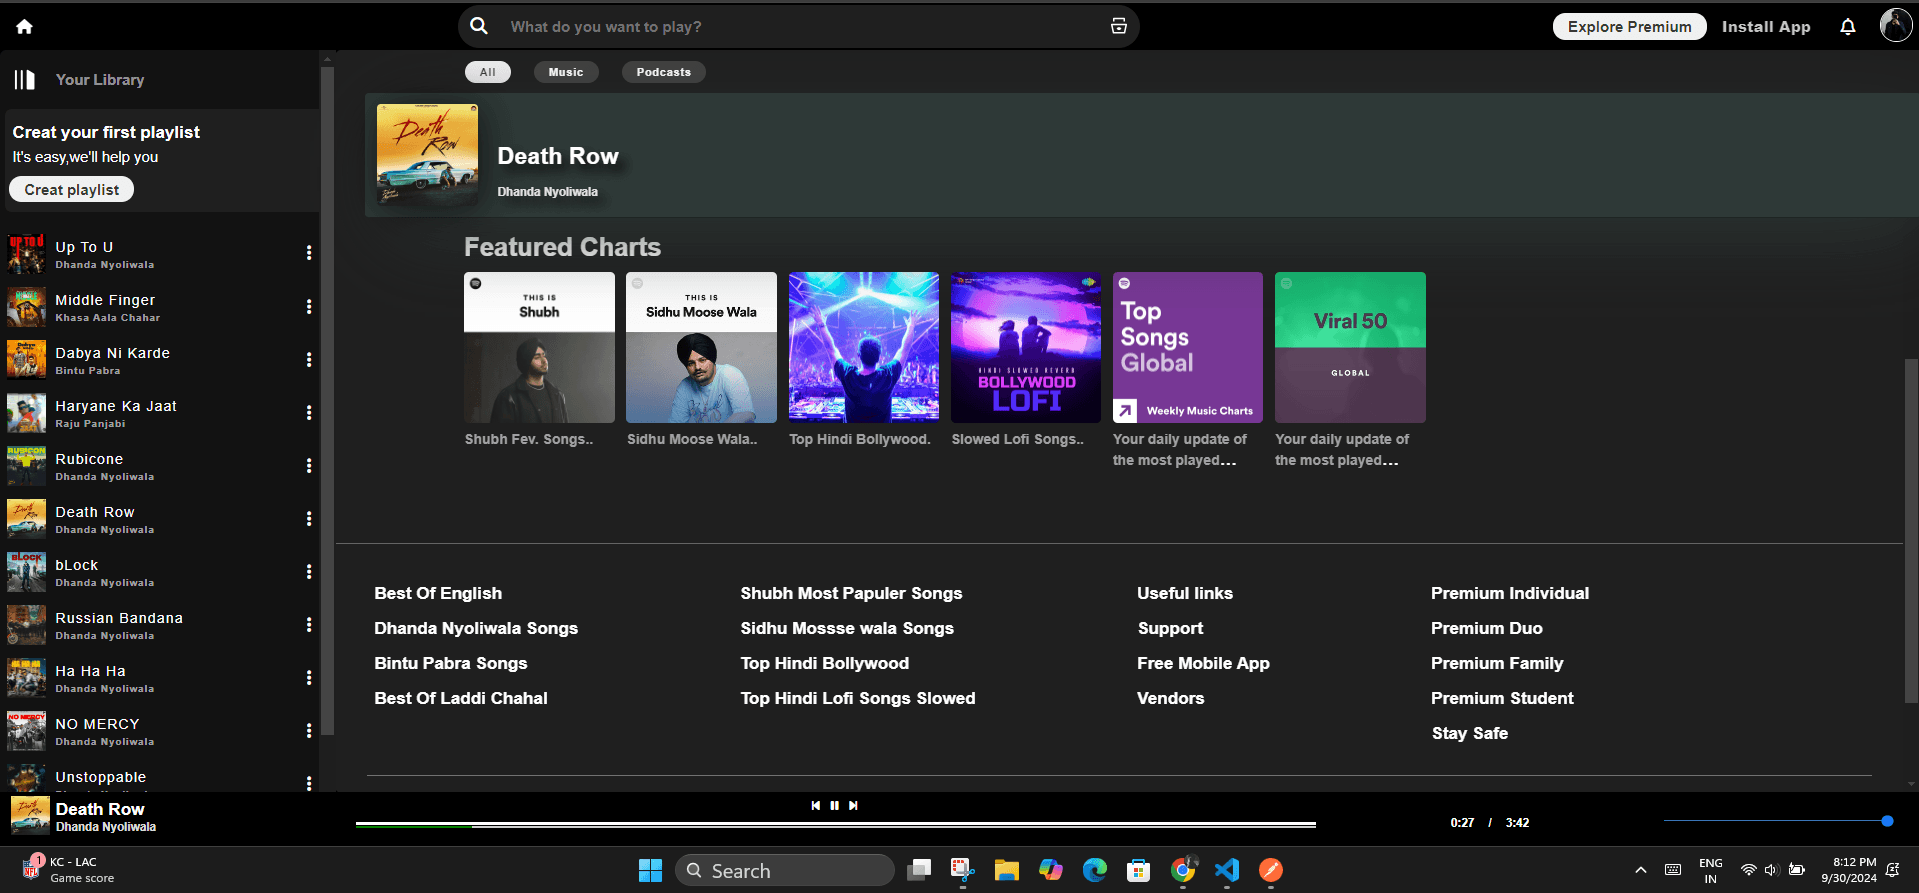Screen dimensions: 1919x893
Task: Click the song progress bar
Action: [836, 825]
